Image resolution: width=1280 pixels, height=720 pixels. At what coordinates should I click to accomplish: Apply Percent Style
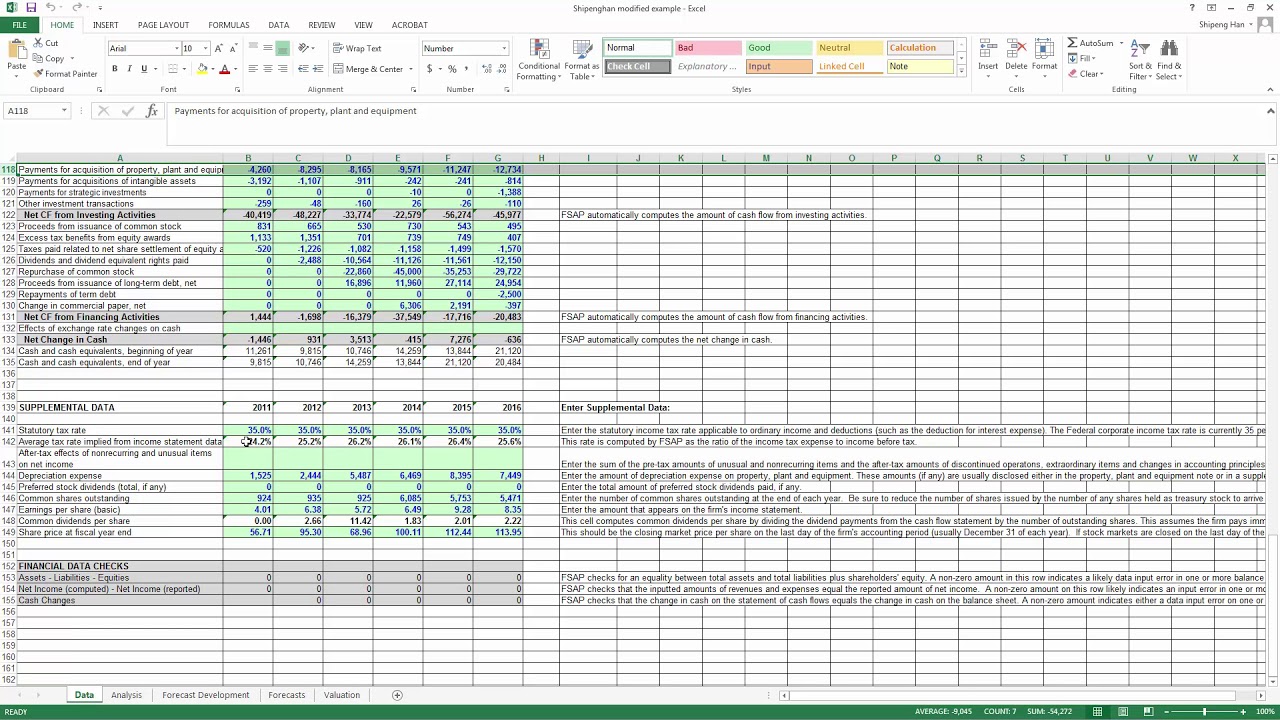[x=452, y=69]
